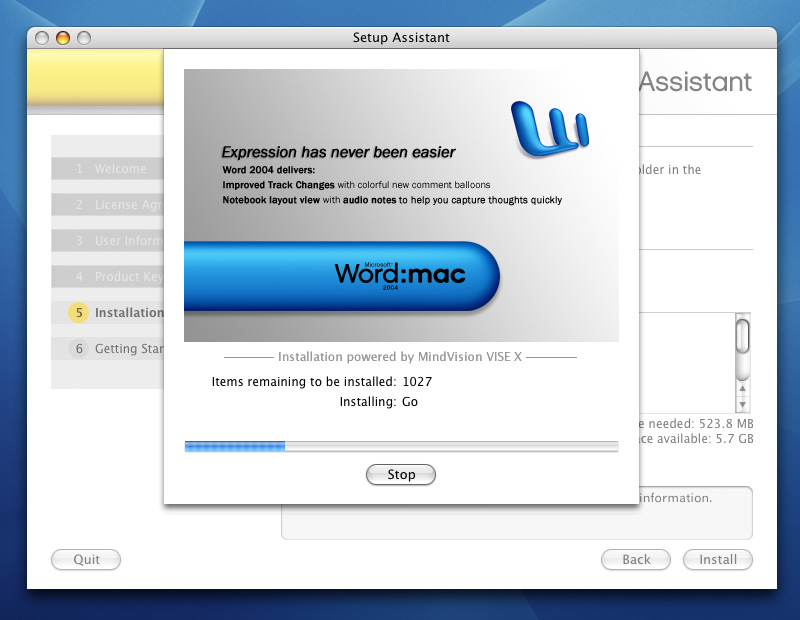Click the scrollbar up arrow

pos(742,388)
